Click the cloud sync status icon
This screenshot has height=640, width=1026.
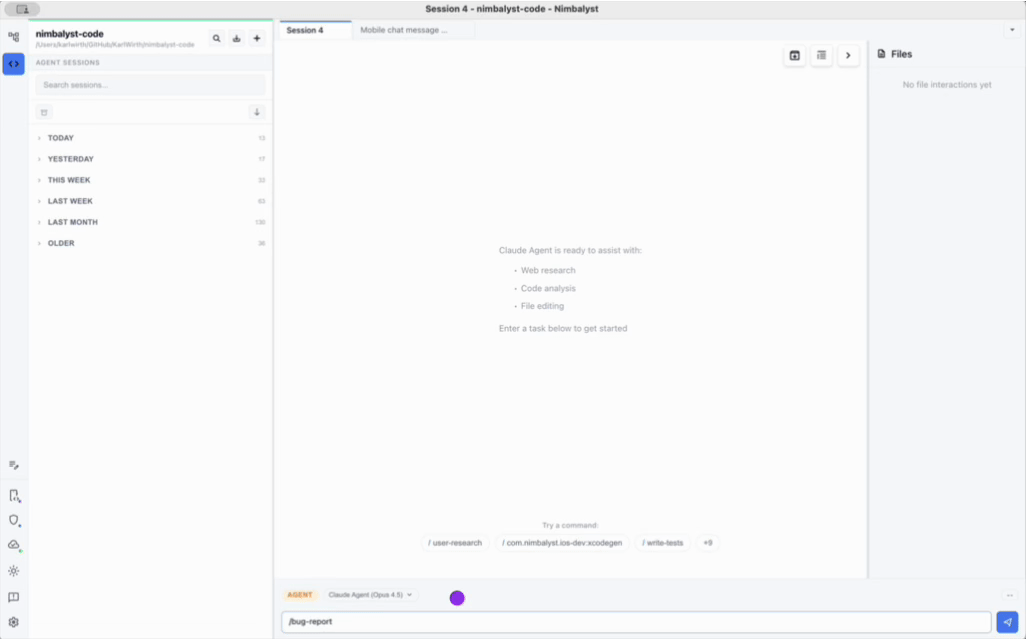pos(14,545)
